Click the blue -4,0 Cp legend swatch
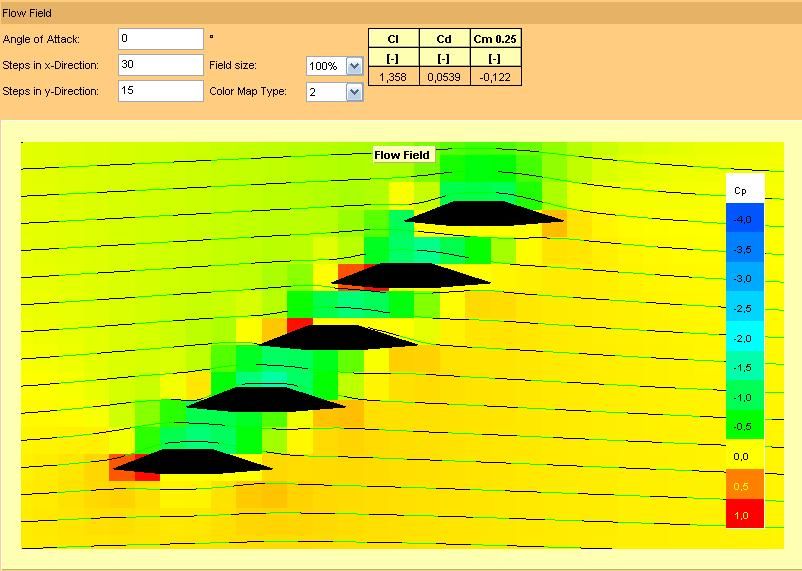Image resolution: width=802 pixels, height=571 pixels. pyautogui.click(x=745, y=218)
